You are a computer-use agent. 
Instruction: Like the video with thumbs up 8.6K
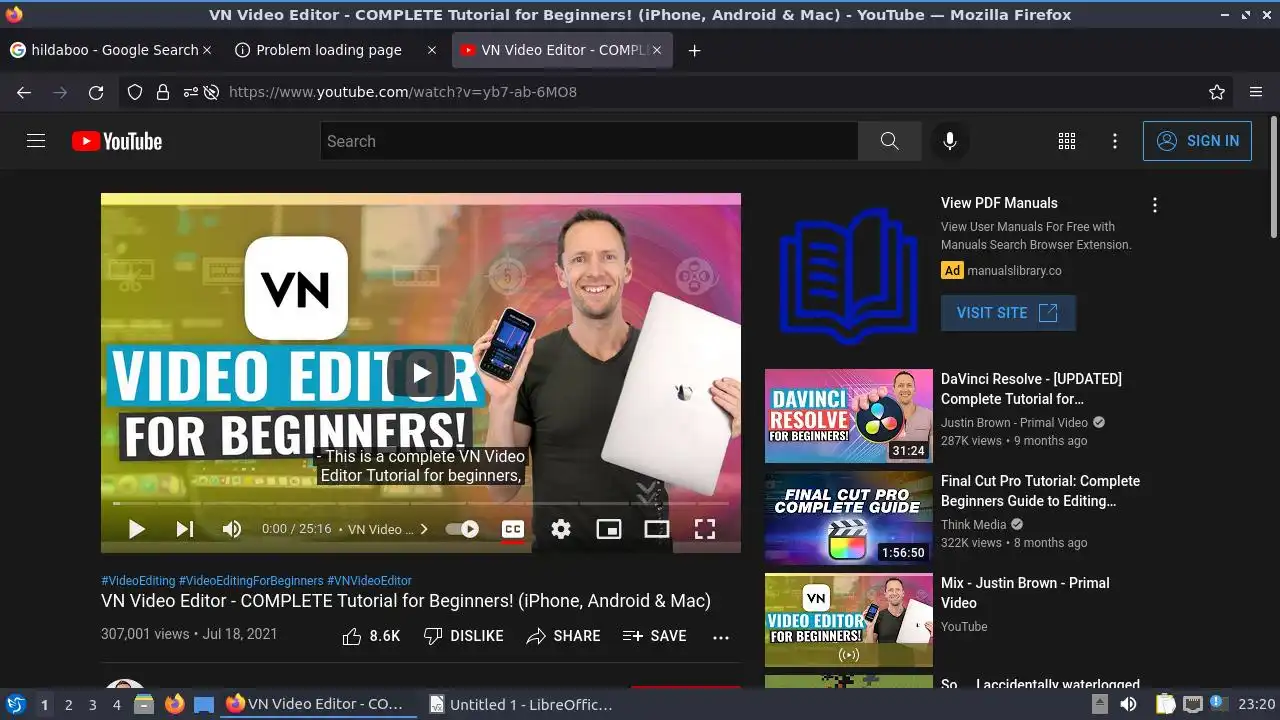point(371,636)
